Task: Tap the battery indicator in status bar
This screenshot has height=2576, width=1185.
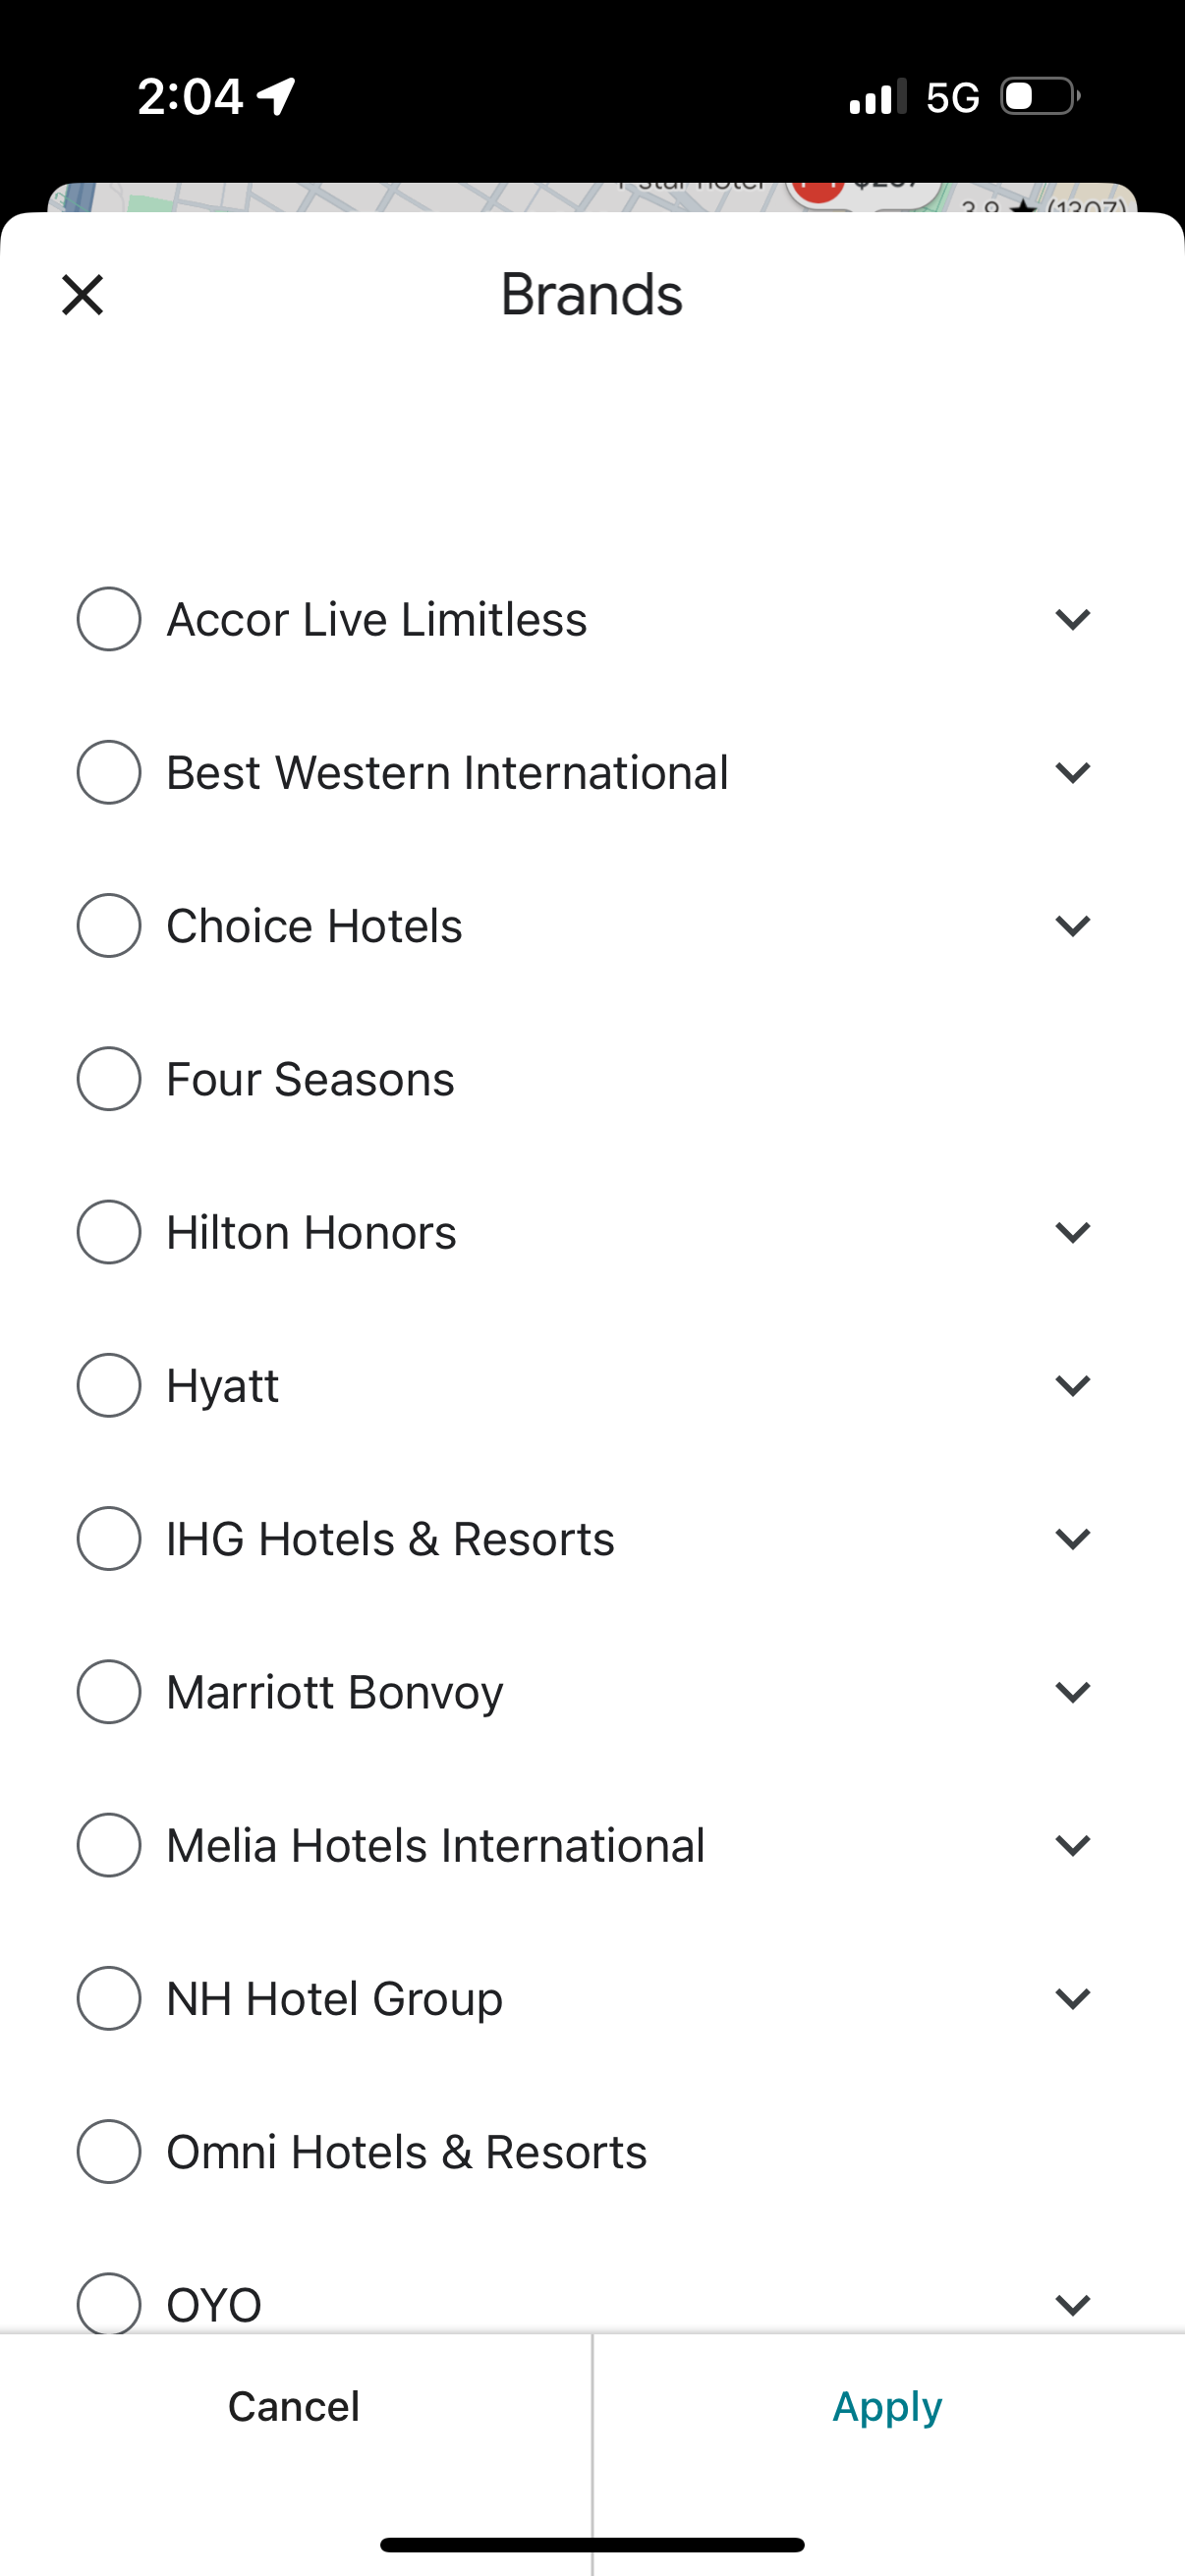Action: [x=1040, y=97]
